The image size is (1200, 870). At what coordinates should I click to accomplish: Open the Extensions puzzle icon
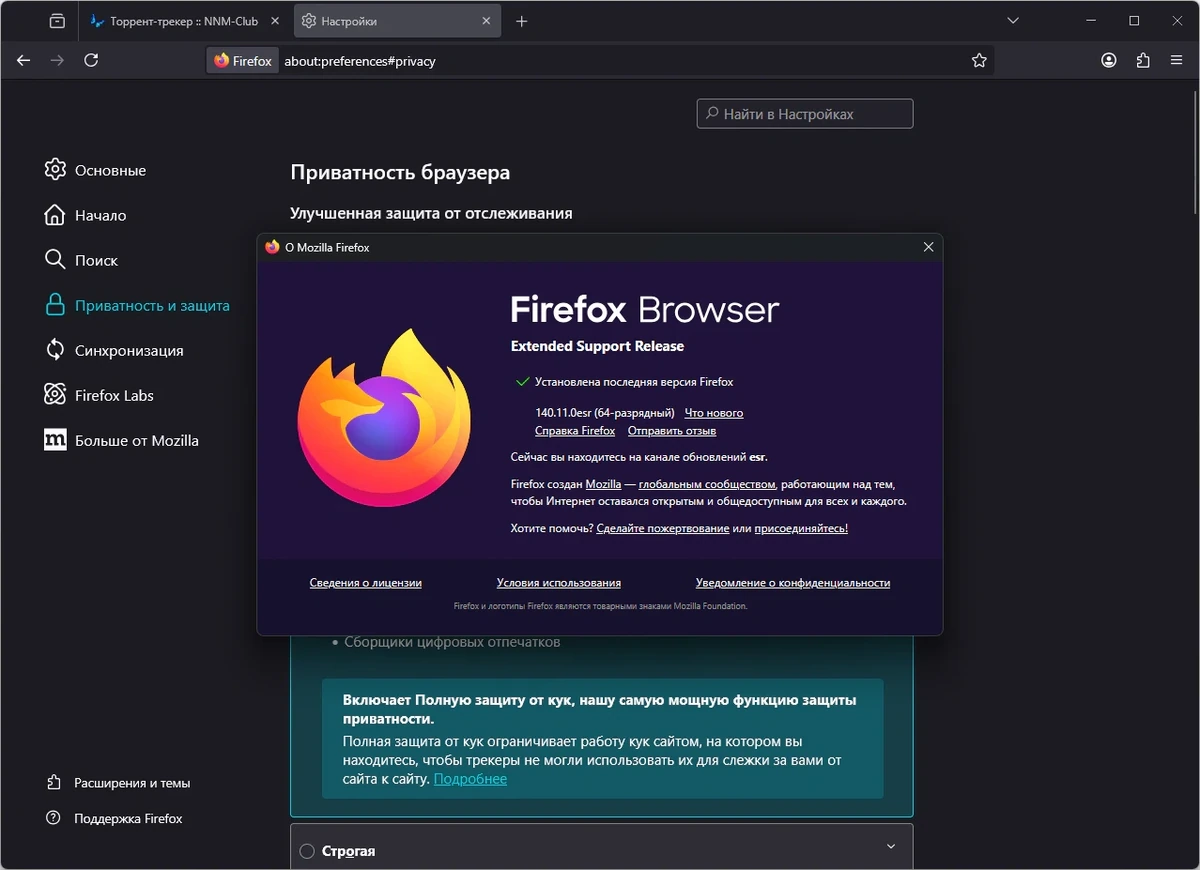coord(1143,60)
